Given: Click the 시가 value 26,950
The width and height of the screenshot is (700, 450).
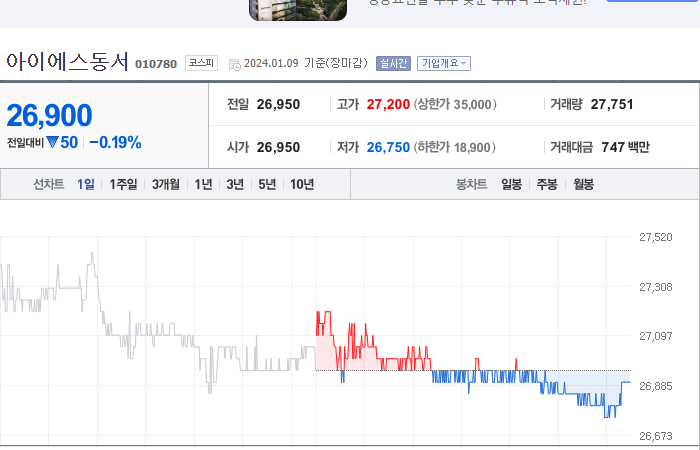Looking at the screenshot, I should [278, 147].
